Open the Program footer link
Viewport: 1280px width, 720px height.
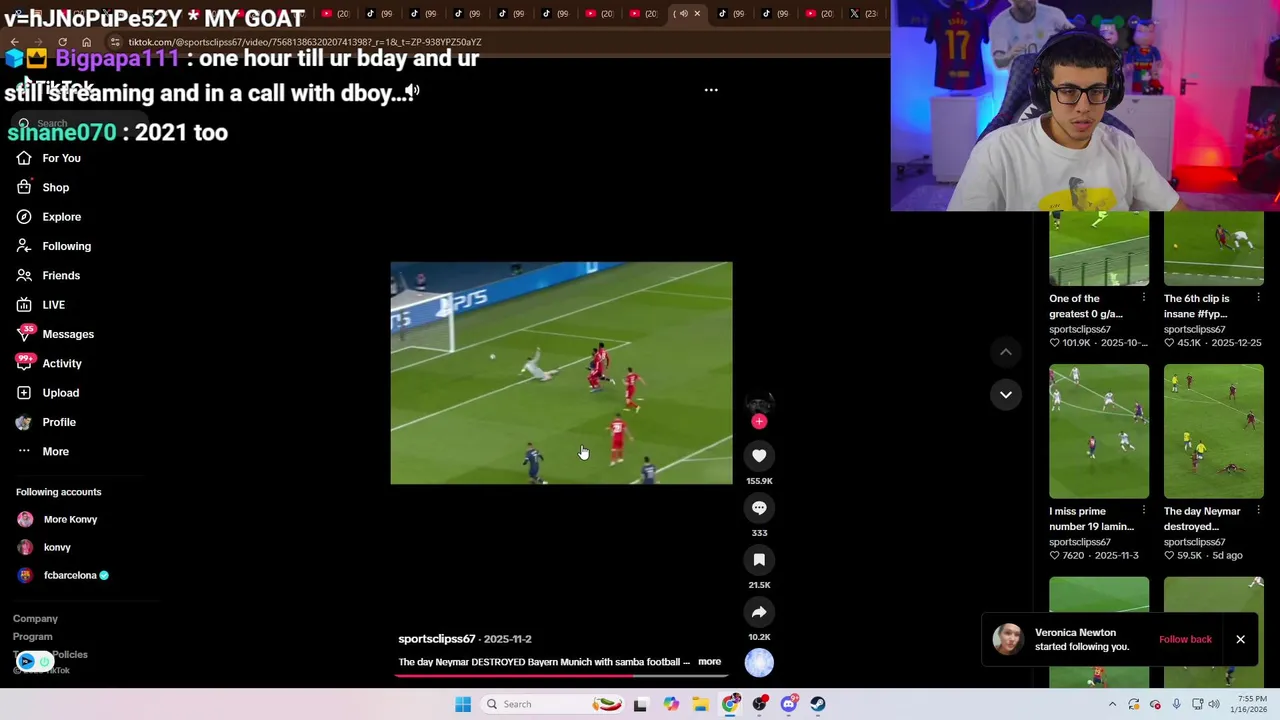coord(33,637)
